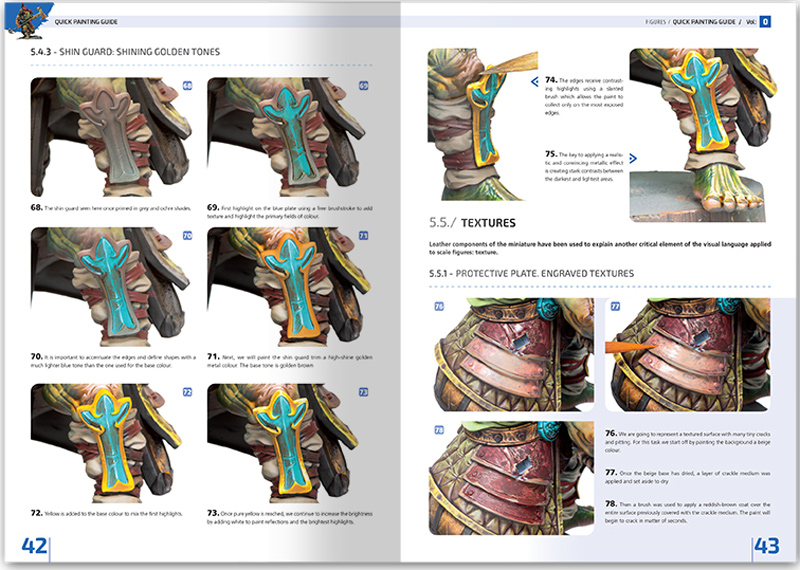Open step 77 crackle medium brush photo
800x570 pixels.
pyautogui.click(x=688, y=355)
